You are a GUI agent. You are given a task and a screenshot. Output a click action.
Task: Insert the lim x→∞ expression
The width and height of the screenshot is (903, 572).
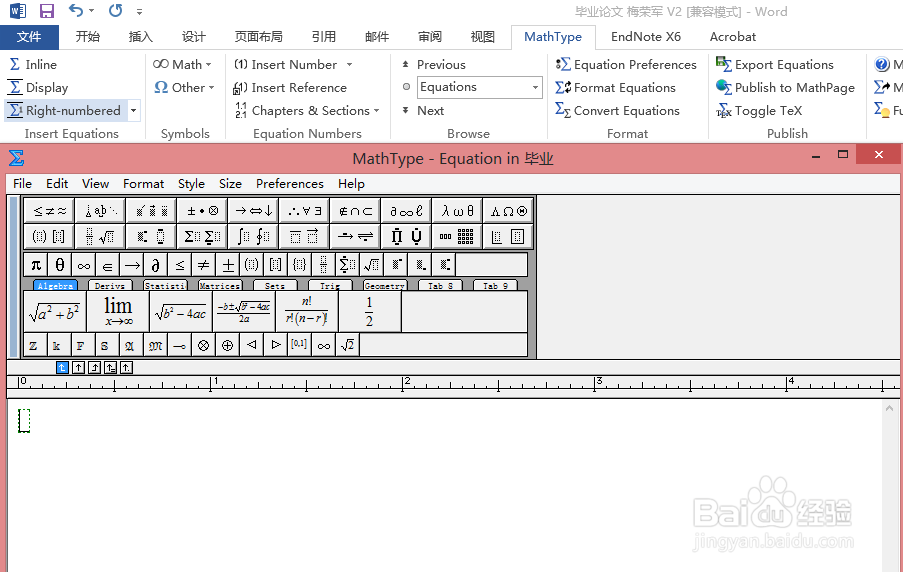point(118,312)
